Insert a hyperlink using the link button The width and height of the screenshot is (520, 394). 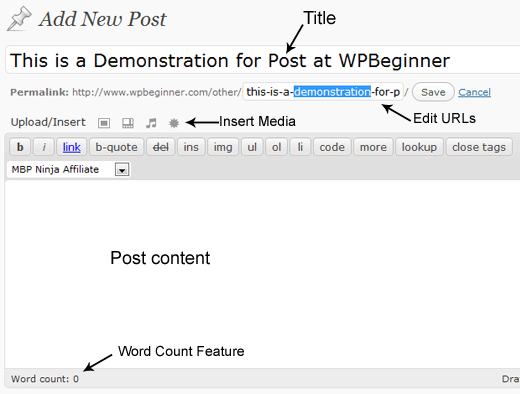[x=72, y=147]
